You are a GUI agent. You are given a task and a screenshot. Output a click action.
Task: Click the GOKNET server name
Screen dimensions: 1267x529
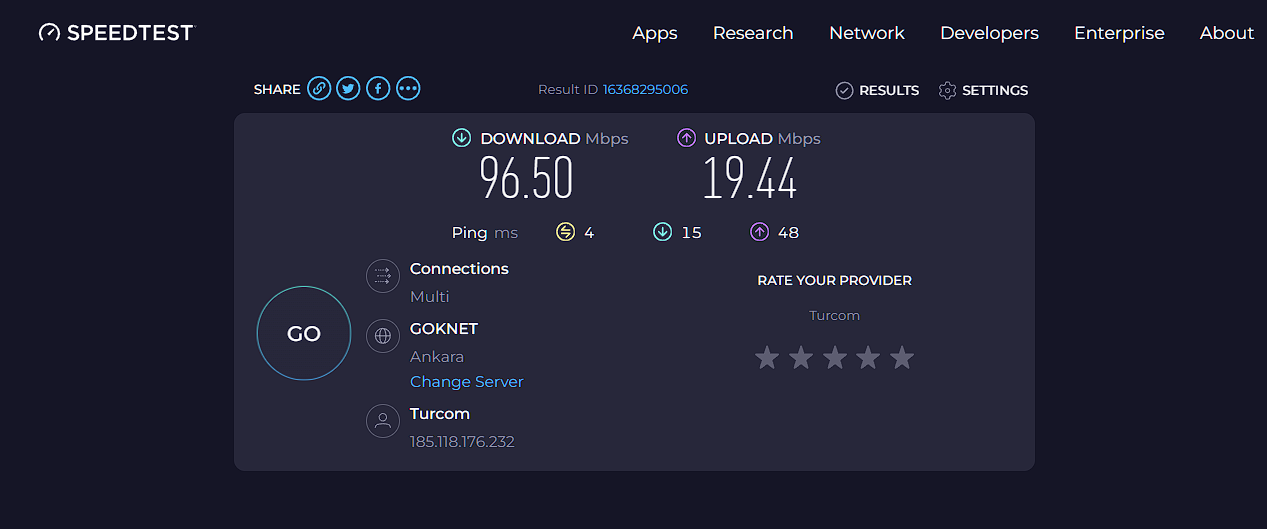[x=444, y=329]
